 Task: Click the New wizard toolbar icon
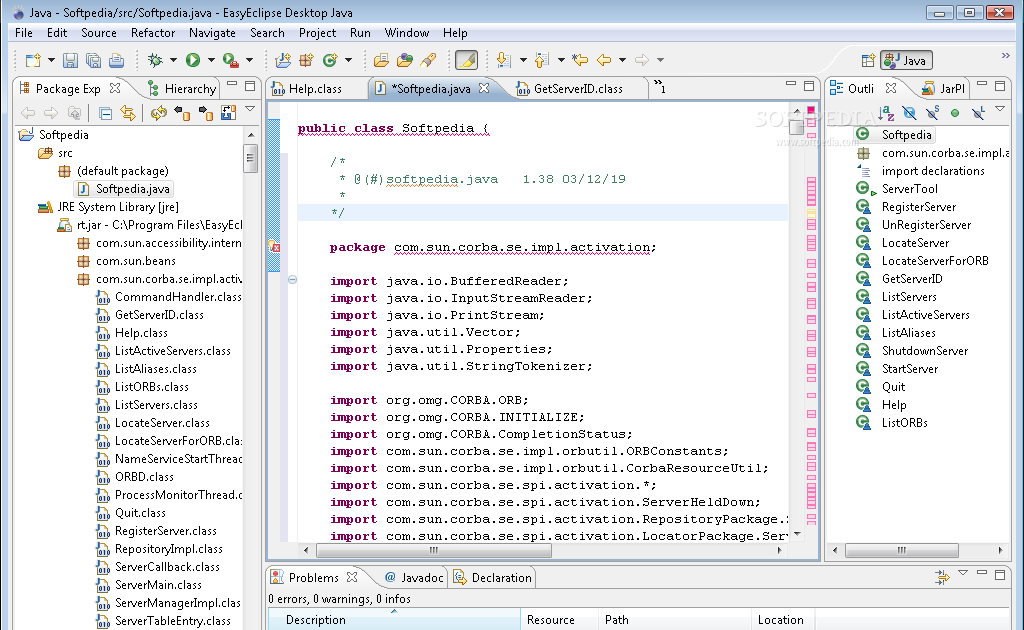33,60
